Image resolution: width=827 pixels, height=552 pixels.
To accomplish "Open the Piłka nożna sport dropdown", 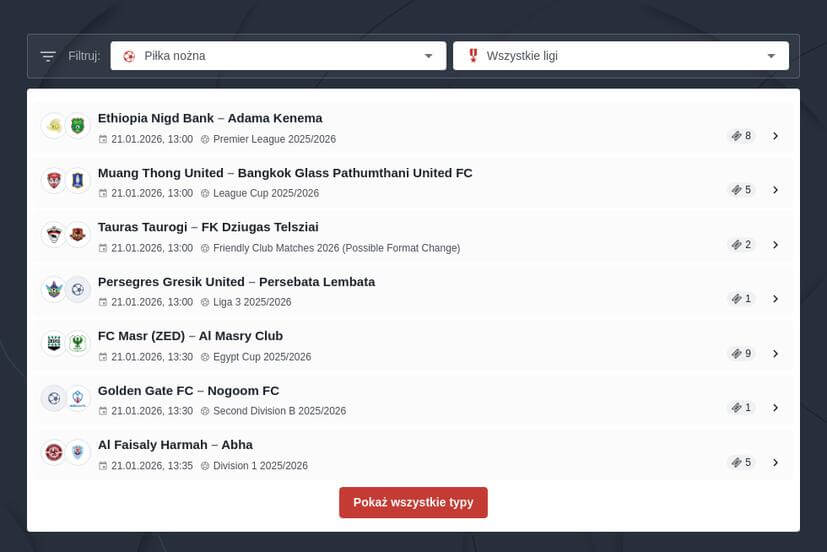I will (x=278, y=56).
